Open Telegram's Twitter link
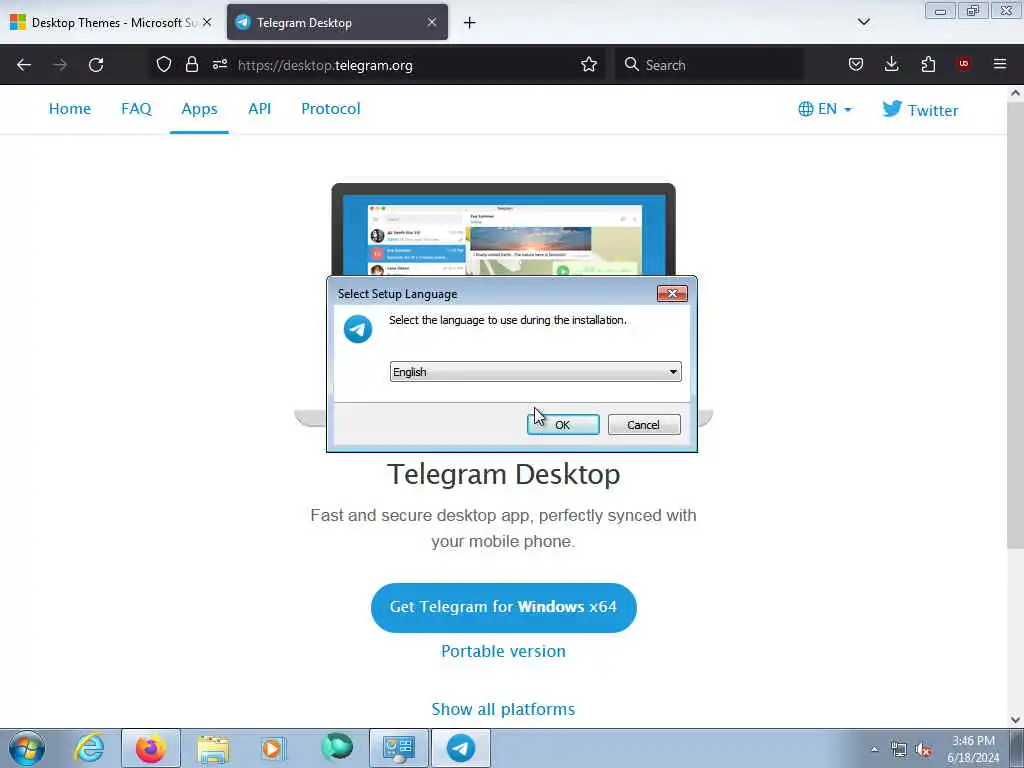The height and width of the screenshot is (768, 1024). 920,110
